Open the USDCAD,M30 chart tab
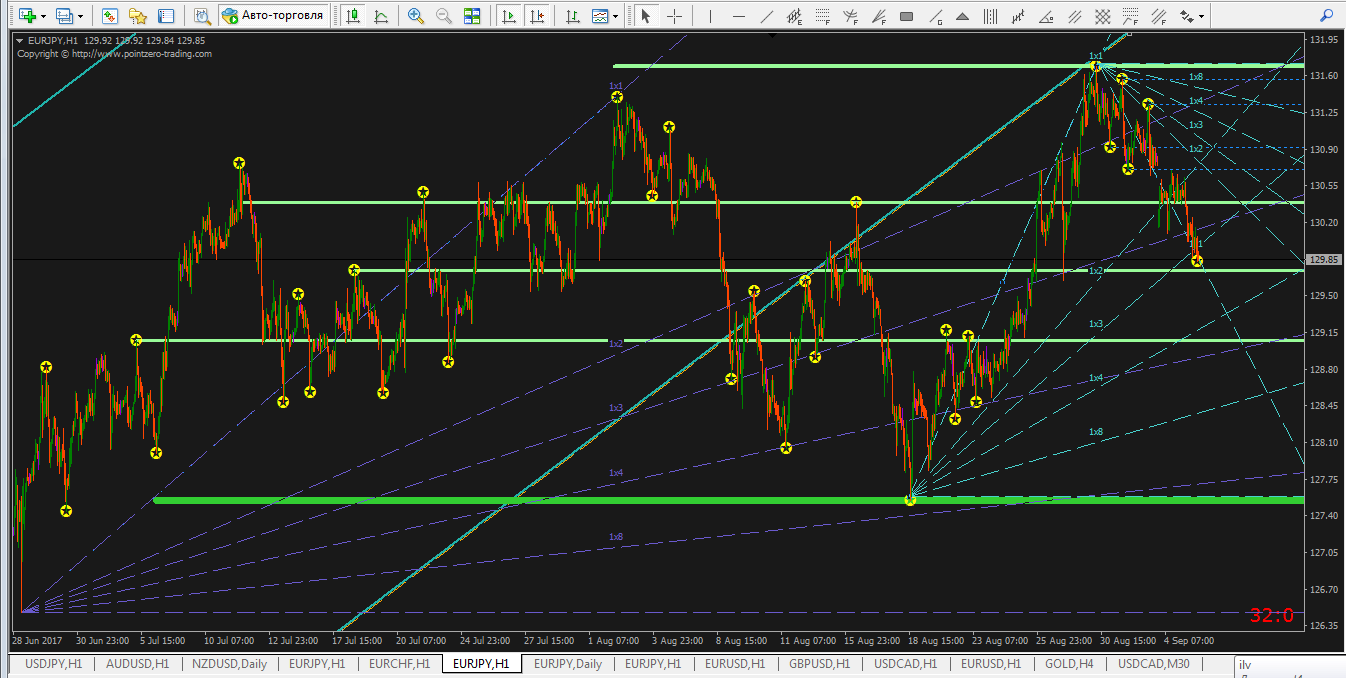 point(1154,663)
